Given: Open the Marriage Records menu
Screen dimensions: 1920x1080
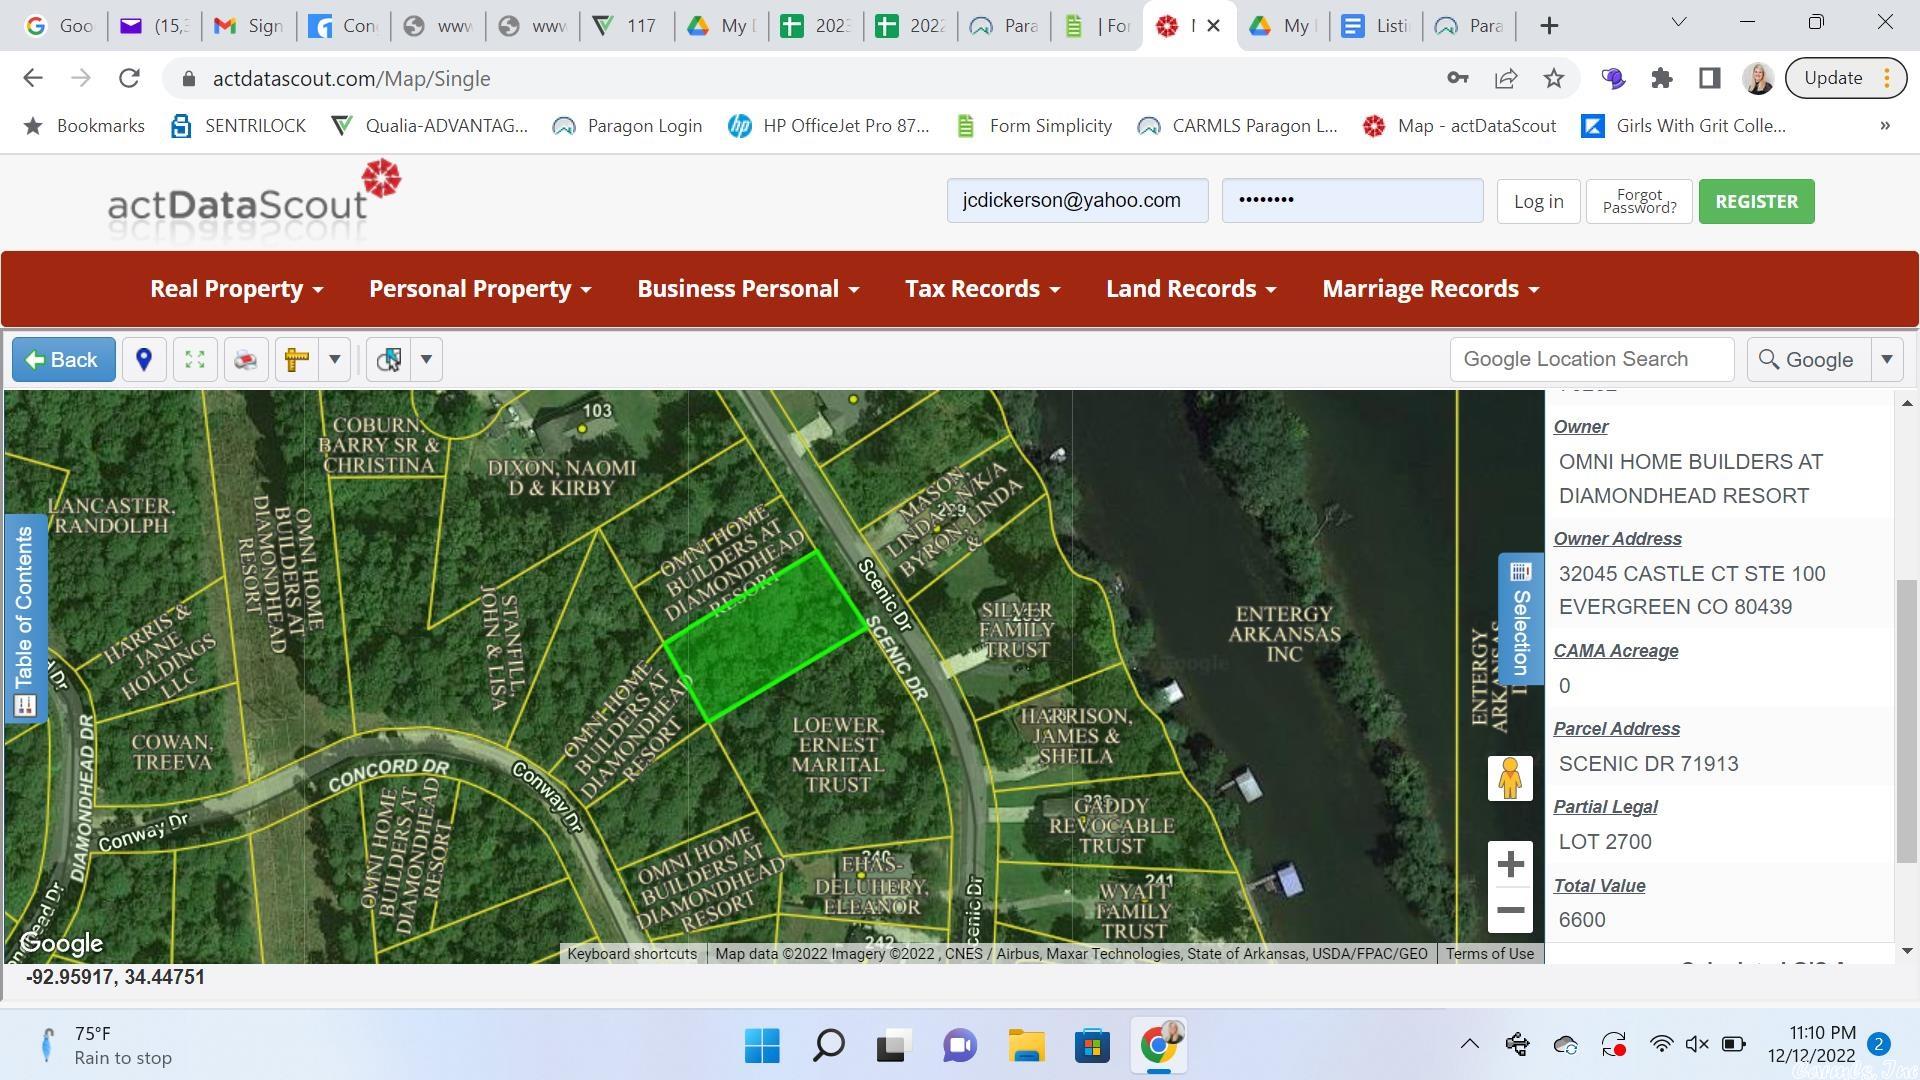Looking at the screenshot, I should coord(1430,289).
